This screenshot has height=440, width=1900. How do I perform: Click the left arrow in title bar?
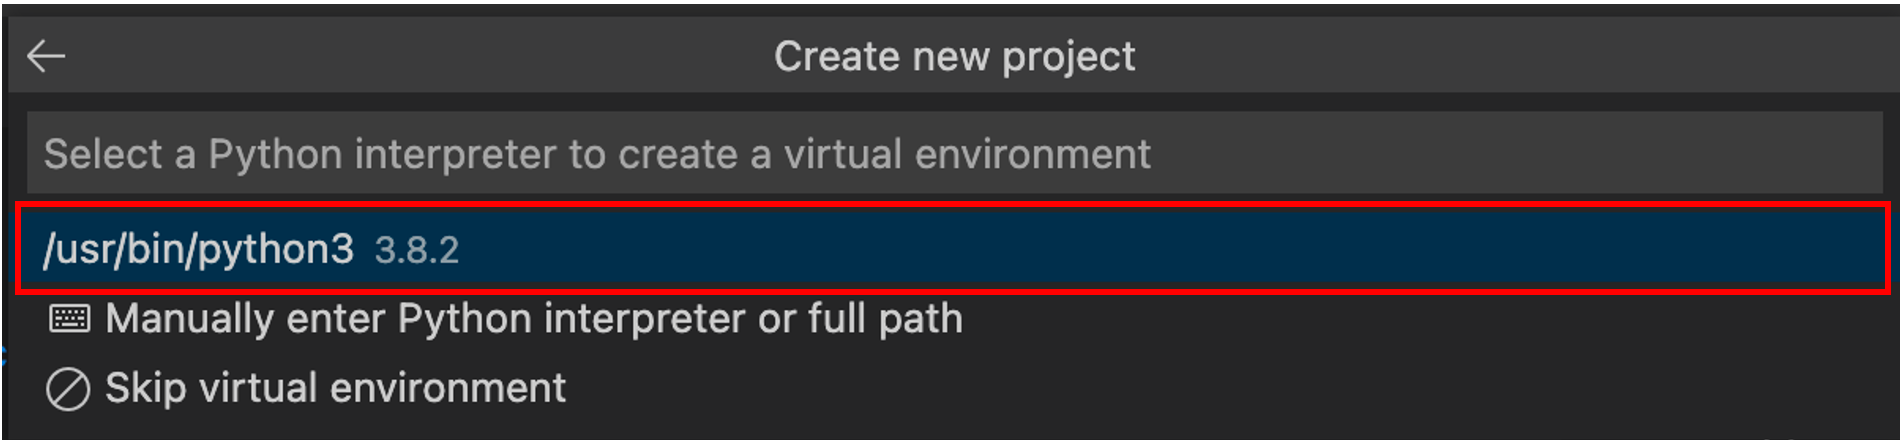[46, 56]
